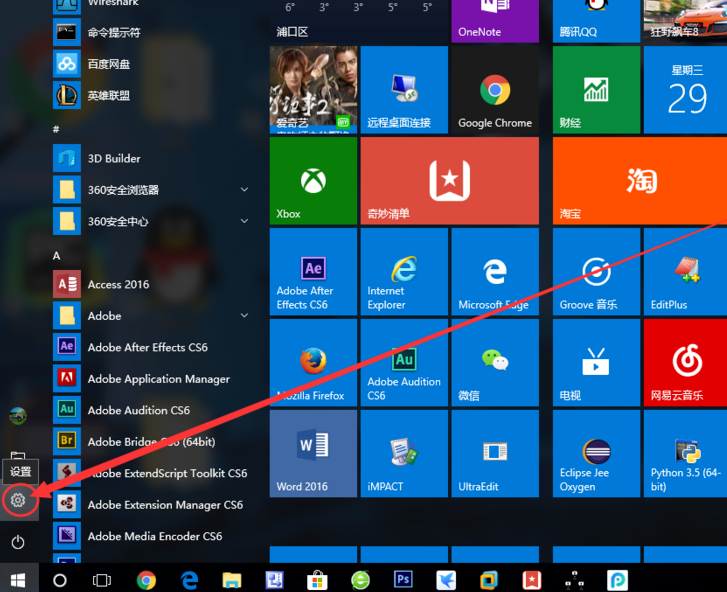Open the Internet Explorer tile
The height and width of the screenshot is (592, 727).
(x=404, y=272)
